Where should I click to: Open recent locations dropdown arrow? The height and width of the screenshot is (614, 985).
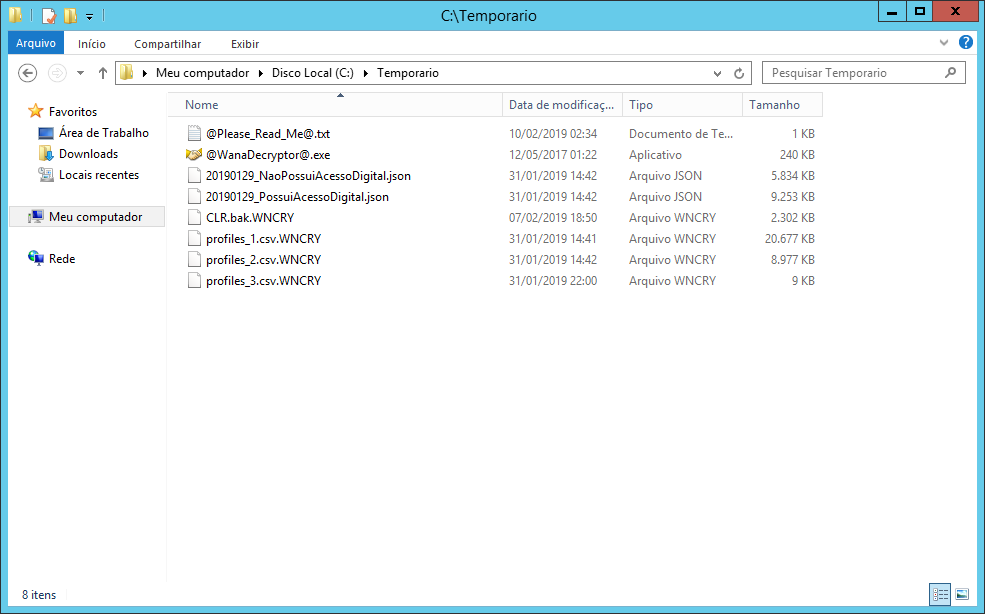tap(80, 73)
